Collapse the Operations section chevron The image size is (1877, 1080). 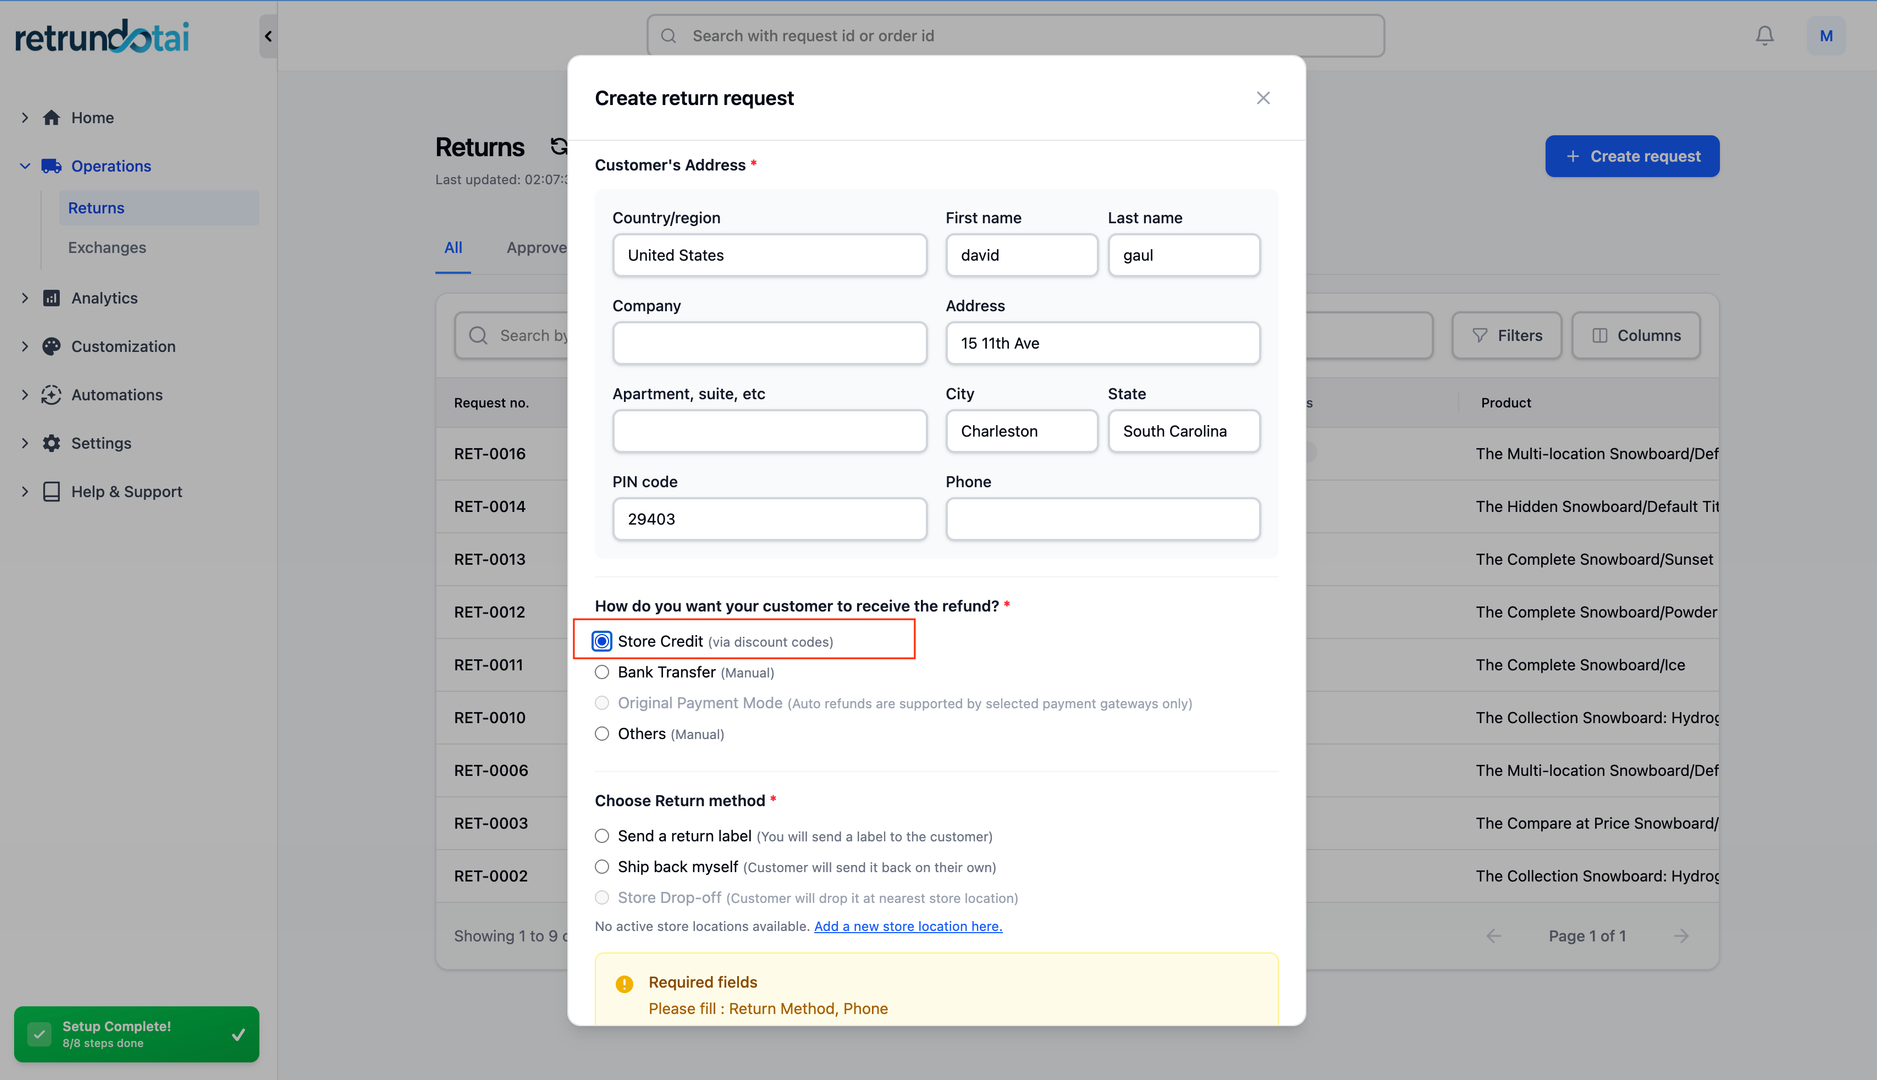pos(25,166)
